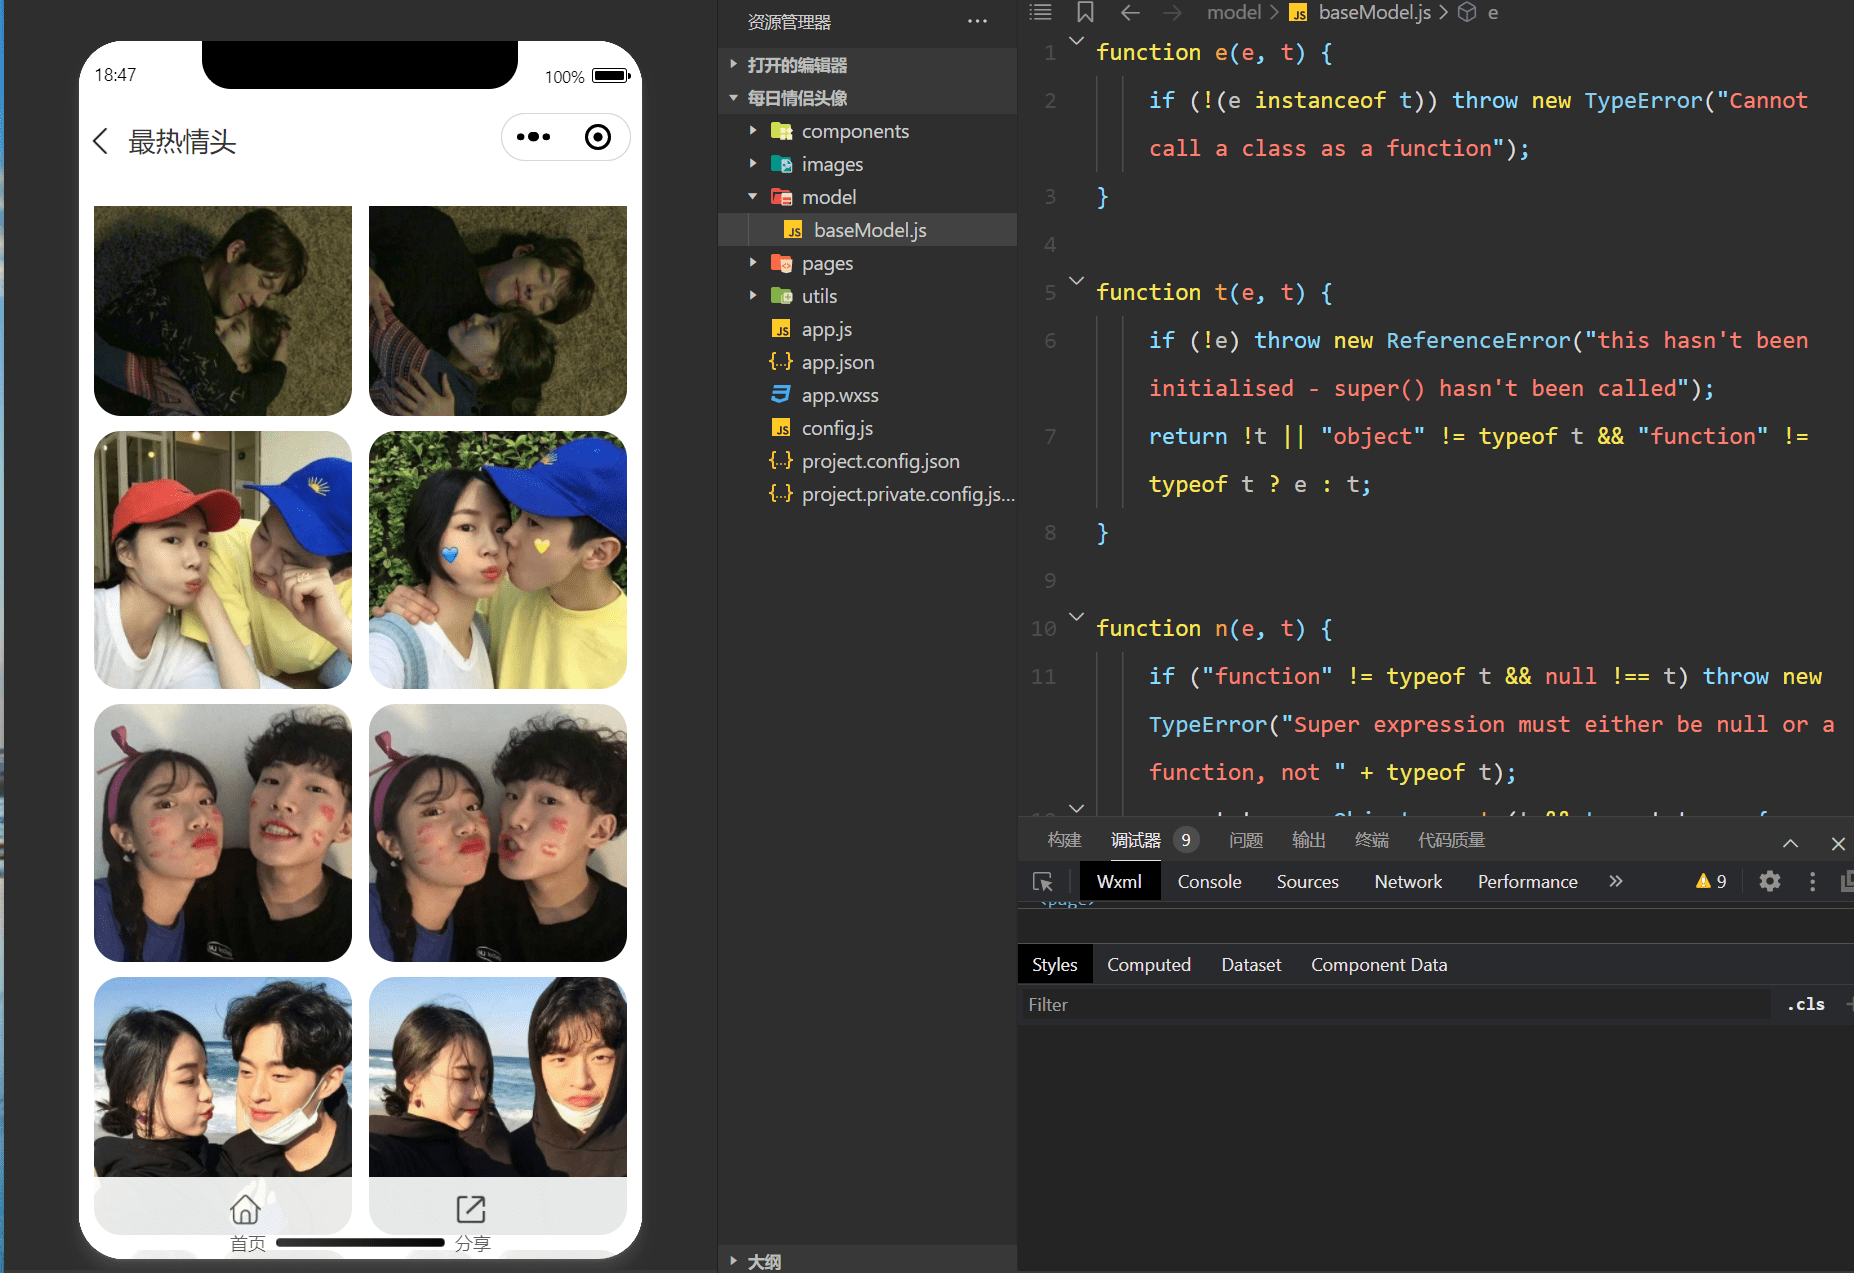Screen dimensions: 1854x1273
Task: Fold function t at line 5
Action: click(x=1076, y=281)
